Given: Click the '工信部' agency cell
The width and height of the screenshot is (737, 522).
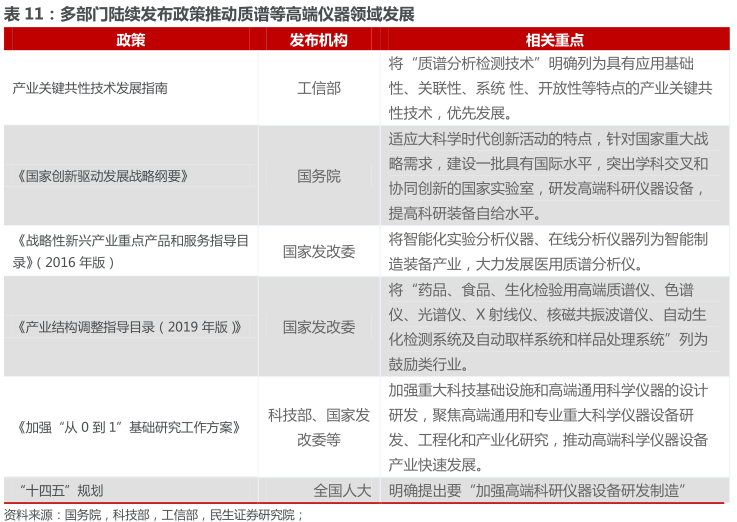Looking at the screenshot, I should 319,88.
